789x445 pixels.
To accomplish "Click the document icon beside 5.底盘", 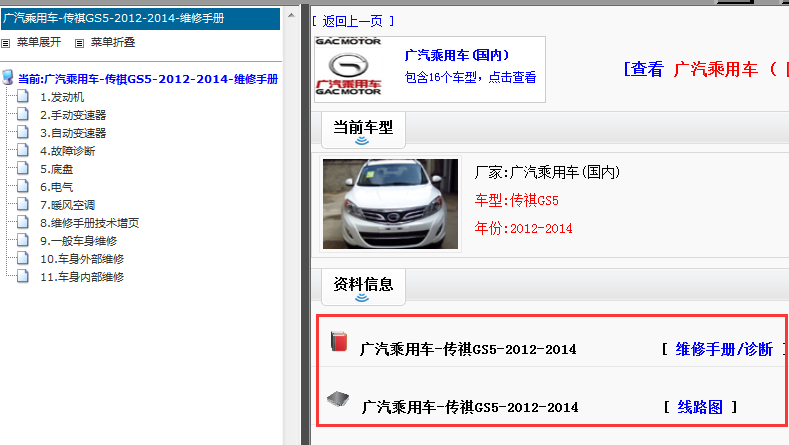I will pyautogui.click(x=23, y=168).
